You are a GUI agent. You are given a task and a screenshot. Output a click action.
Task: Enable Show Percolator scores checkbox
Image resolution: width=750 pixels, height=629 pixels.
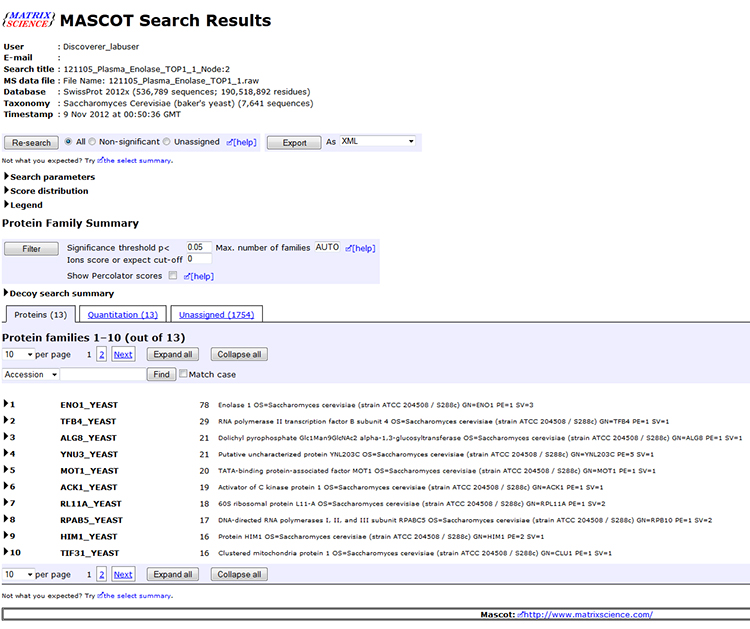(173, 276)
